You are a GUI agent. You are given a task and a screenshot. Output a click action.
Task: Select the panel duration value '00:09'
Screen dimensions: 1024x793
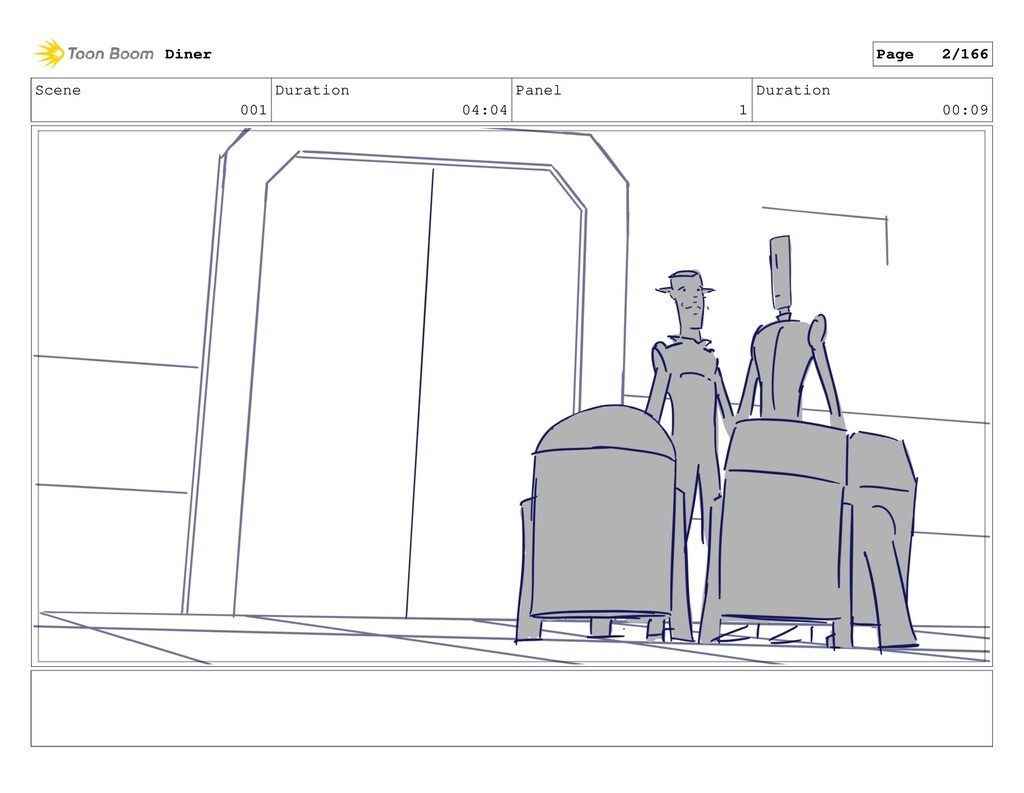(965, 110)
